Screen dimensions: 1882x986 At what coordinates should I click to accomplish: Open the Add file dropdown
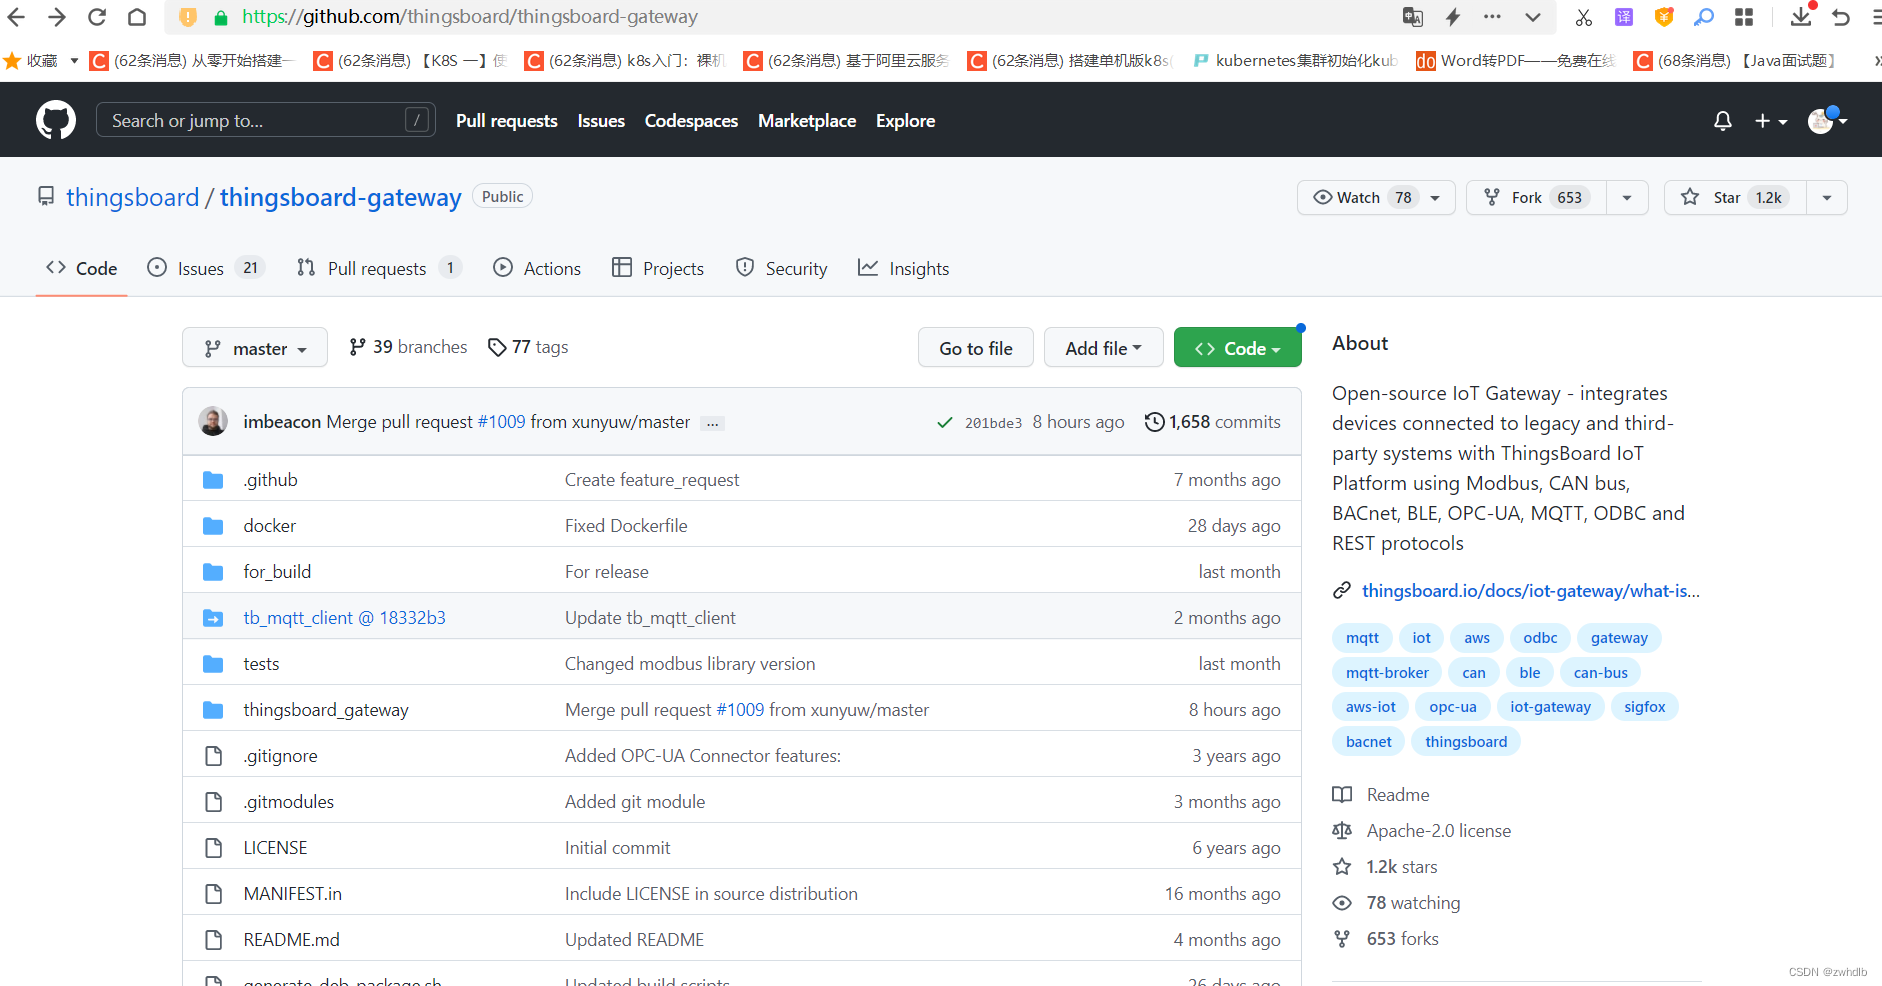point(1103,348)
